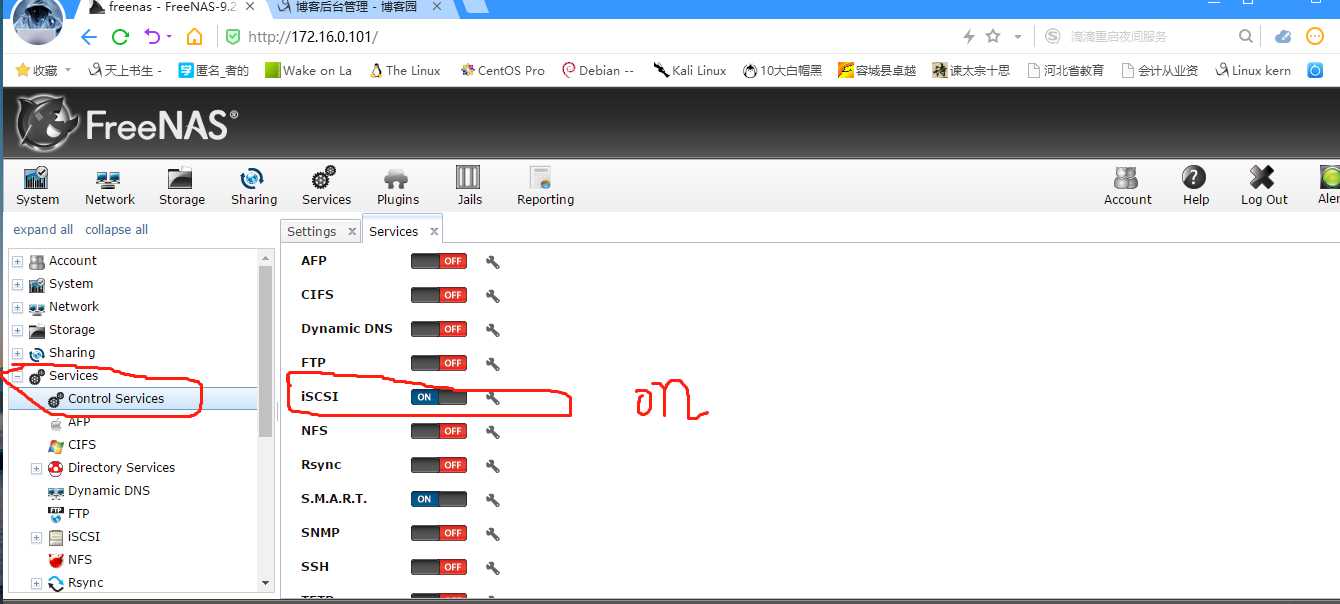The width and height of the screenshot is (1340, 604).
Task: Open the Kali Linux bookmark
Action: tap(689, 70)
